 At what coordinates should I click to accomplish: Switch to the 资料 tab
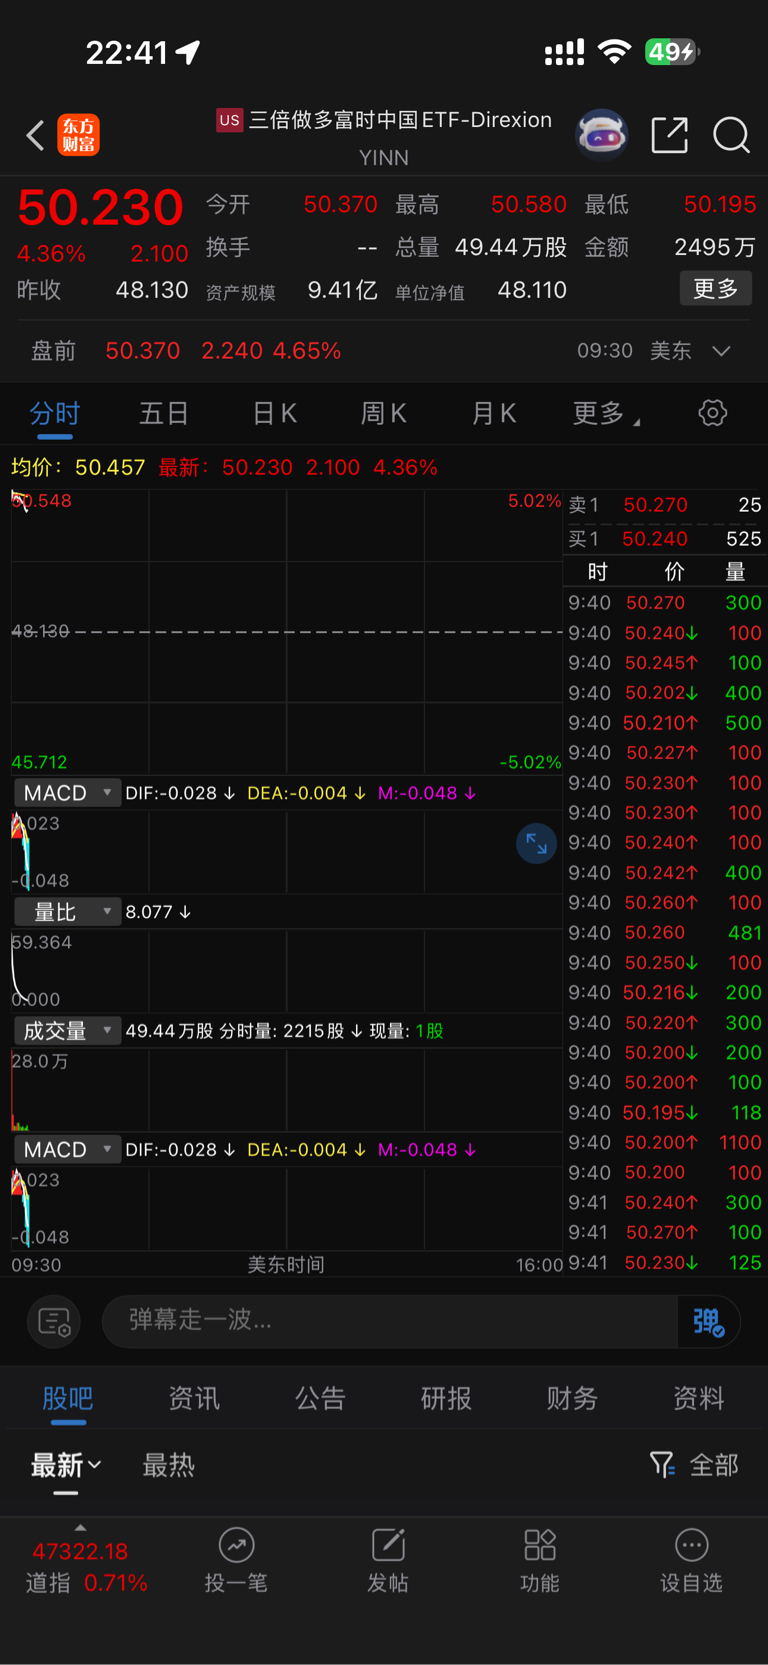[698, 1398]
